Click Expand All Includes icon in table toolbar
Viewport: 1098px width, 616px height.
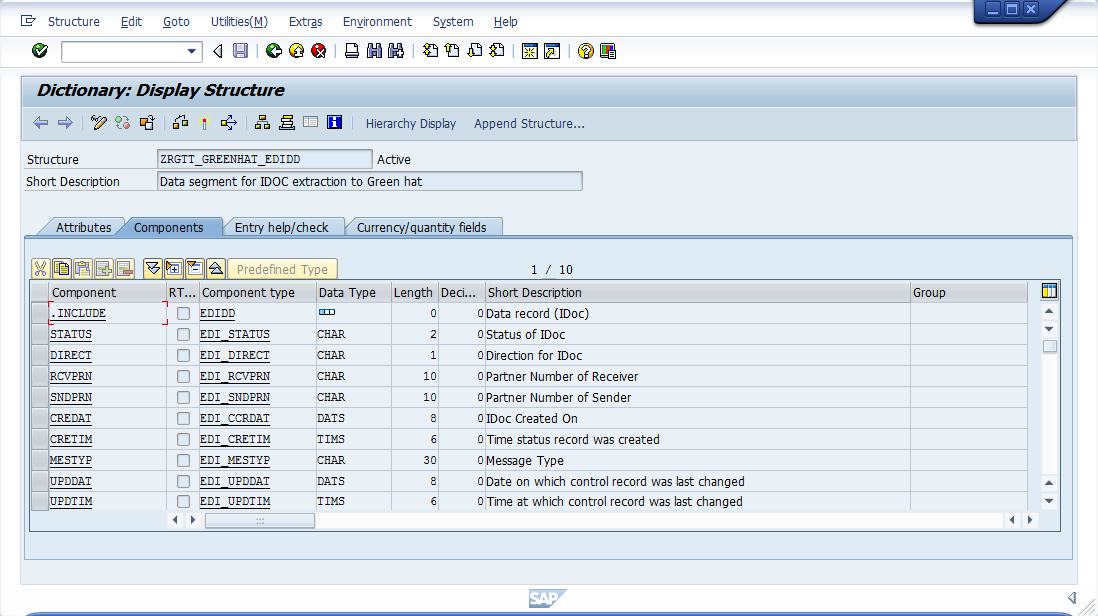click(x=152, y=268)
